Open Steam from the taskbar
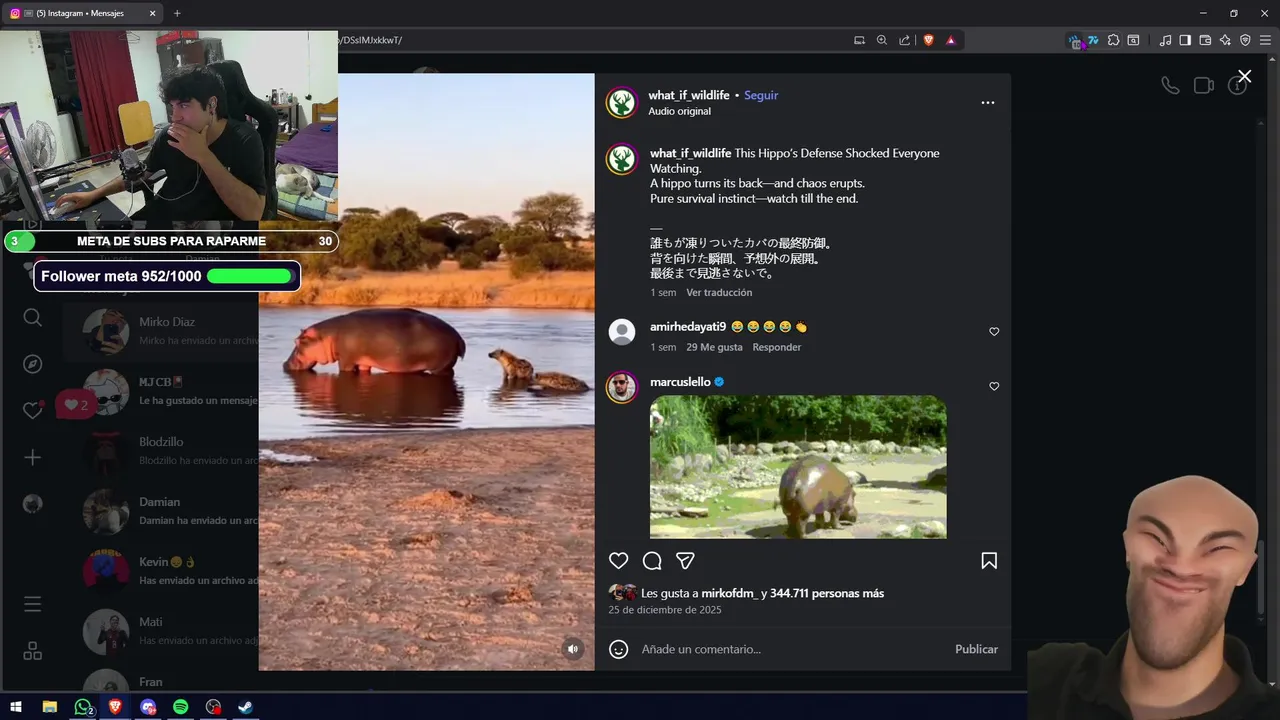This screenshot has height=720, width=1280. [245, 706]
